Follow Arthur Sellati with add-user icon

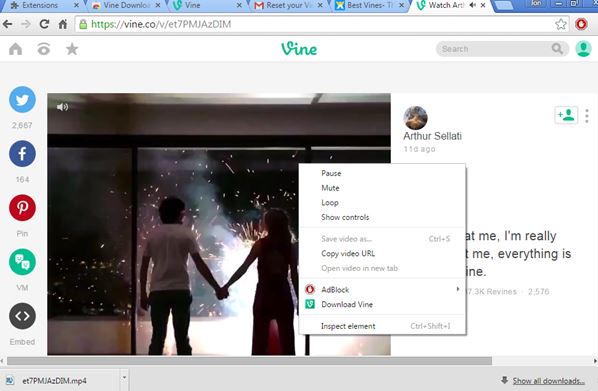(566, 115)
